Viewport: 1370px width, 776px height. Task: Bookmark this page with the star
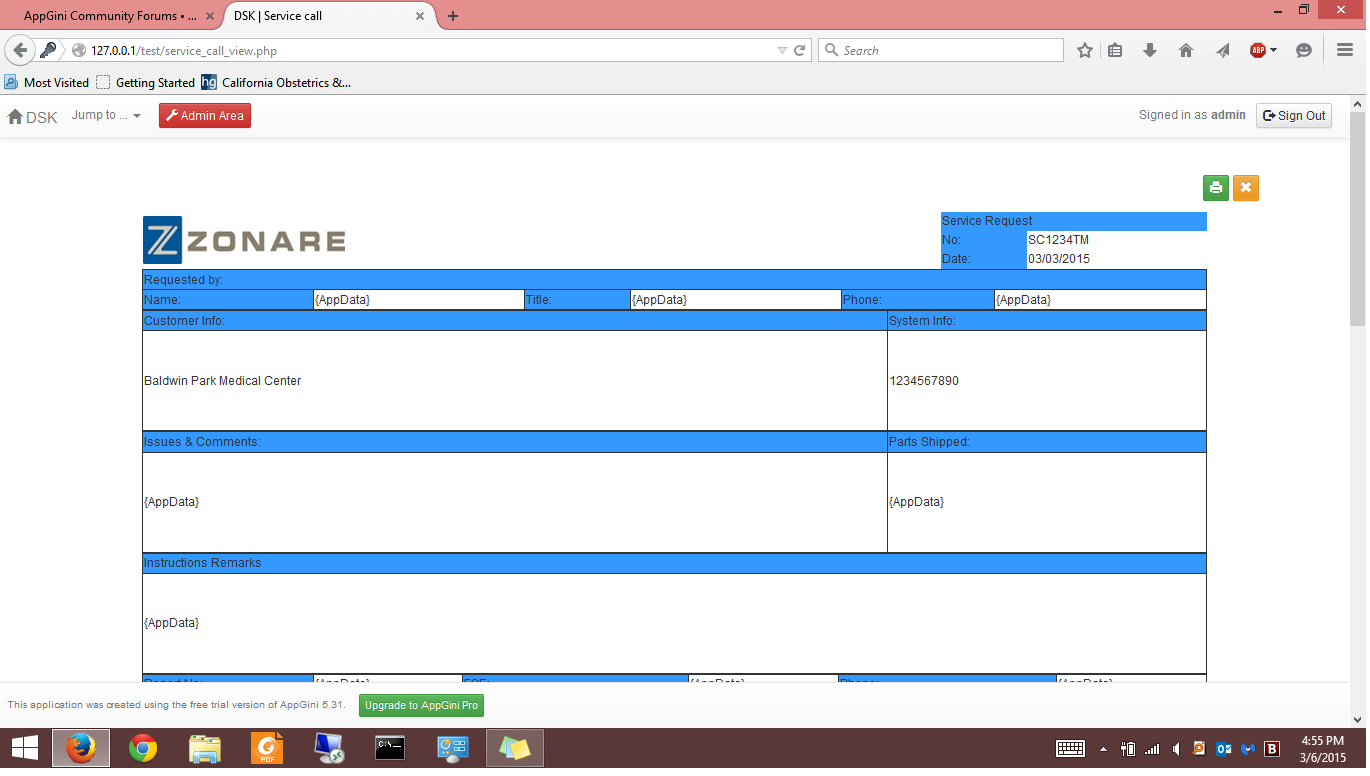point(1085,50)
